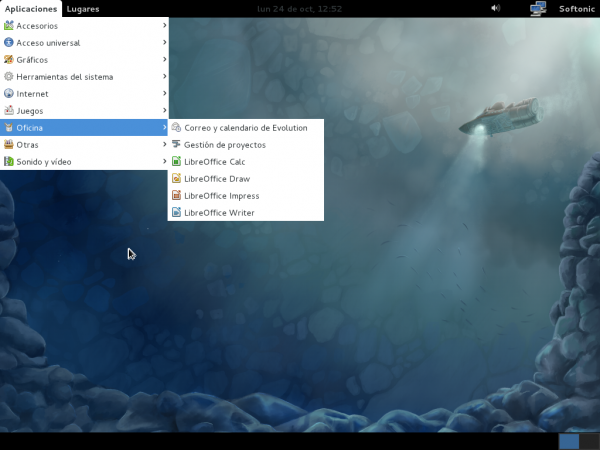Viewport: 600px width, 450px height.
Task: Click the Oficina category icon
Action: tap(8, 127)
